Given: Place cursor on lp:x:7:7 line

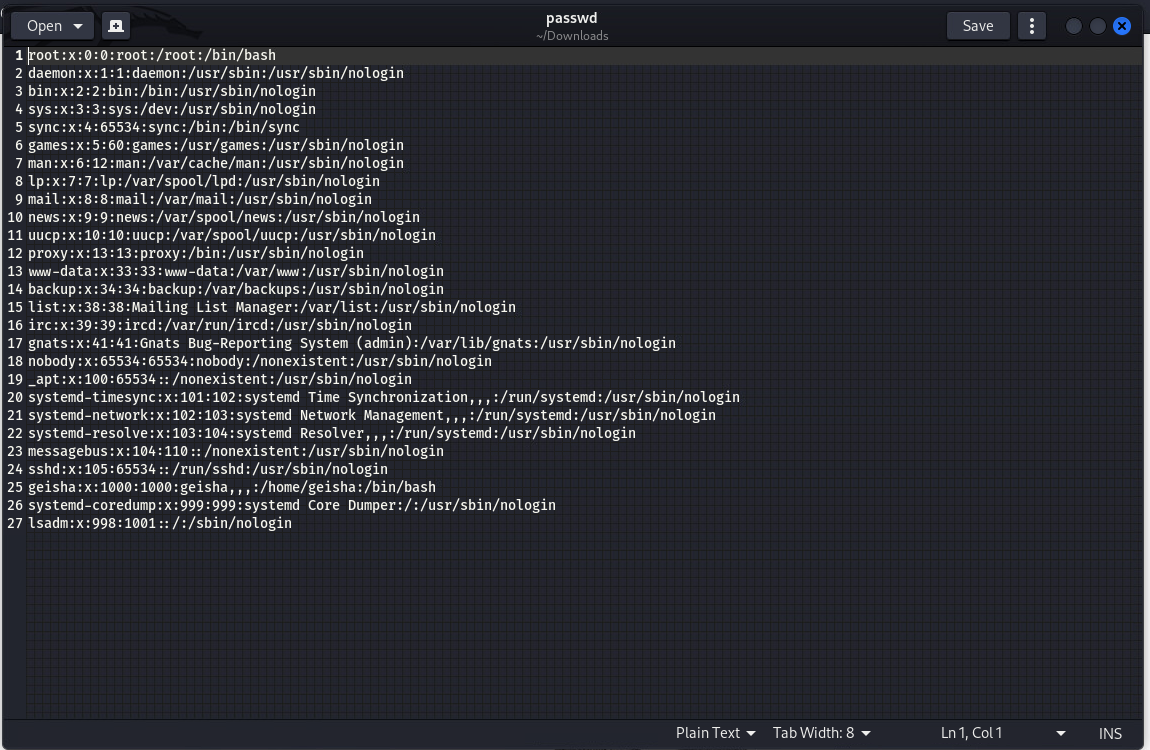Looking at the screenshot, I should (204, 181).
